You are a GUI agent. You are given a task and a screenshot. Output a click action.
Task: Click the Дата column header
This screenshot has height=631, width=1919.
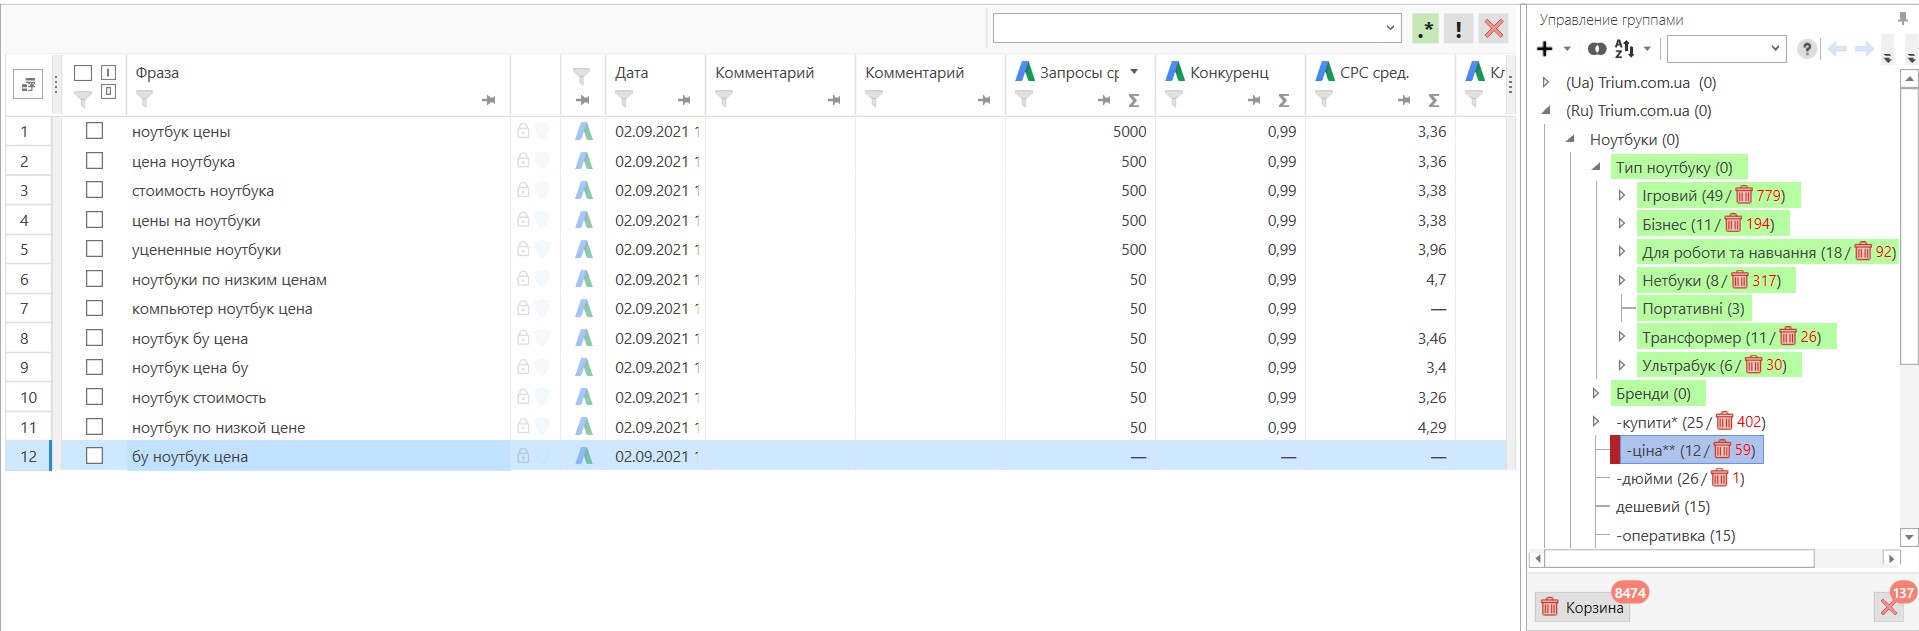[x=631, y=73]
